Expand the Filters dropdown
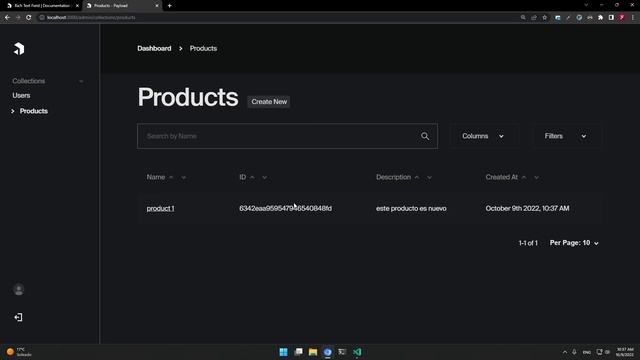Viewport: 640px width, 360px height. click(x=567, y=136)
